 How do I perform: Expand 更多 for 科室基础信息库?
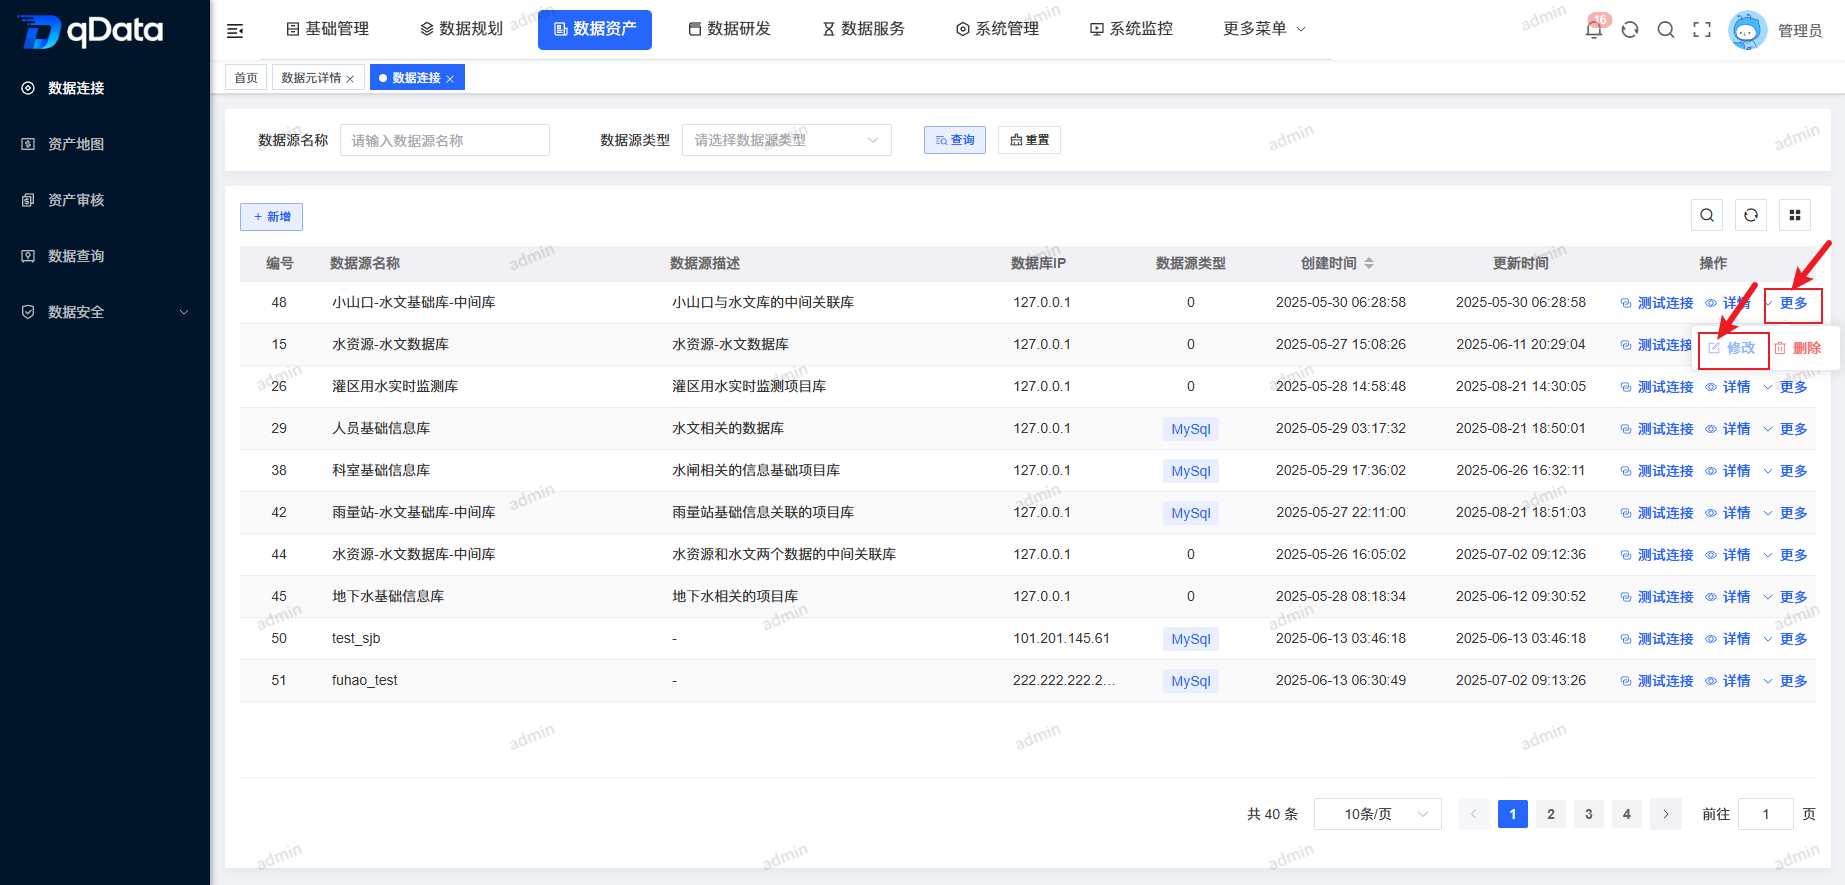pyautogui.click(x=1785, y=471)
